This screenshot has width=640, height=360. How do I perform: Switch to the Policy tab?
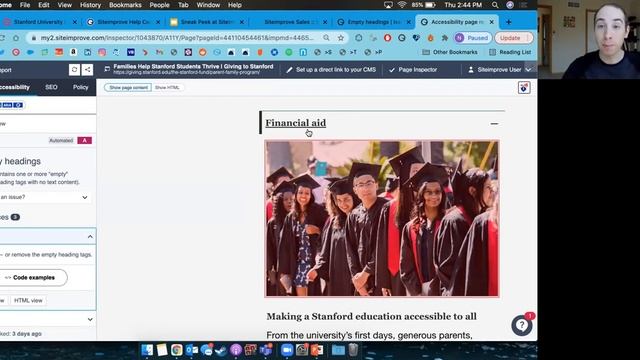80,87
